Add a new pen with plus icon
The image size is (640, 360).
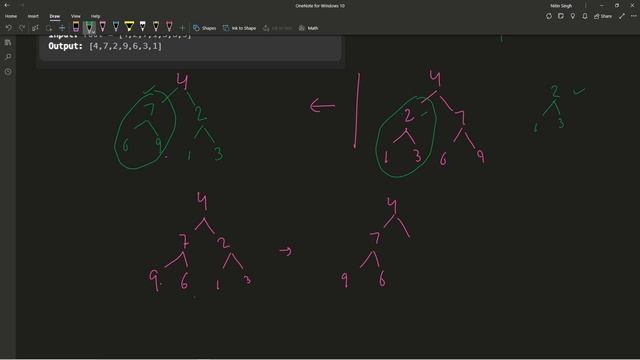[x=182, y=28]
